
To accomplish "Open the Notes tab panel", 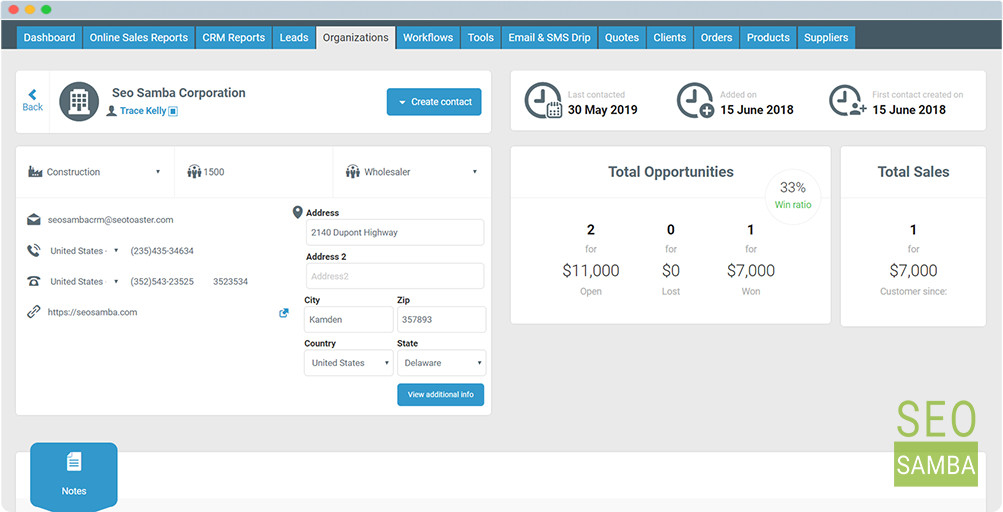I will pyautogui.click(x=74, y=475).
